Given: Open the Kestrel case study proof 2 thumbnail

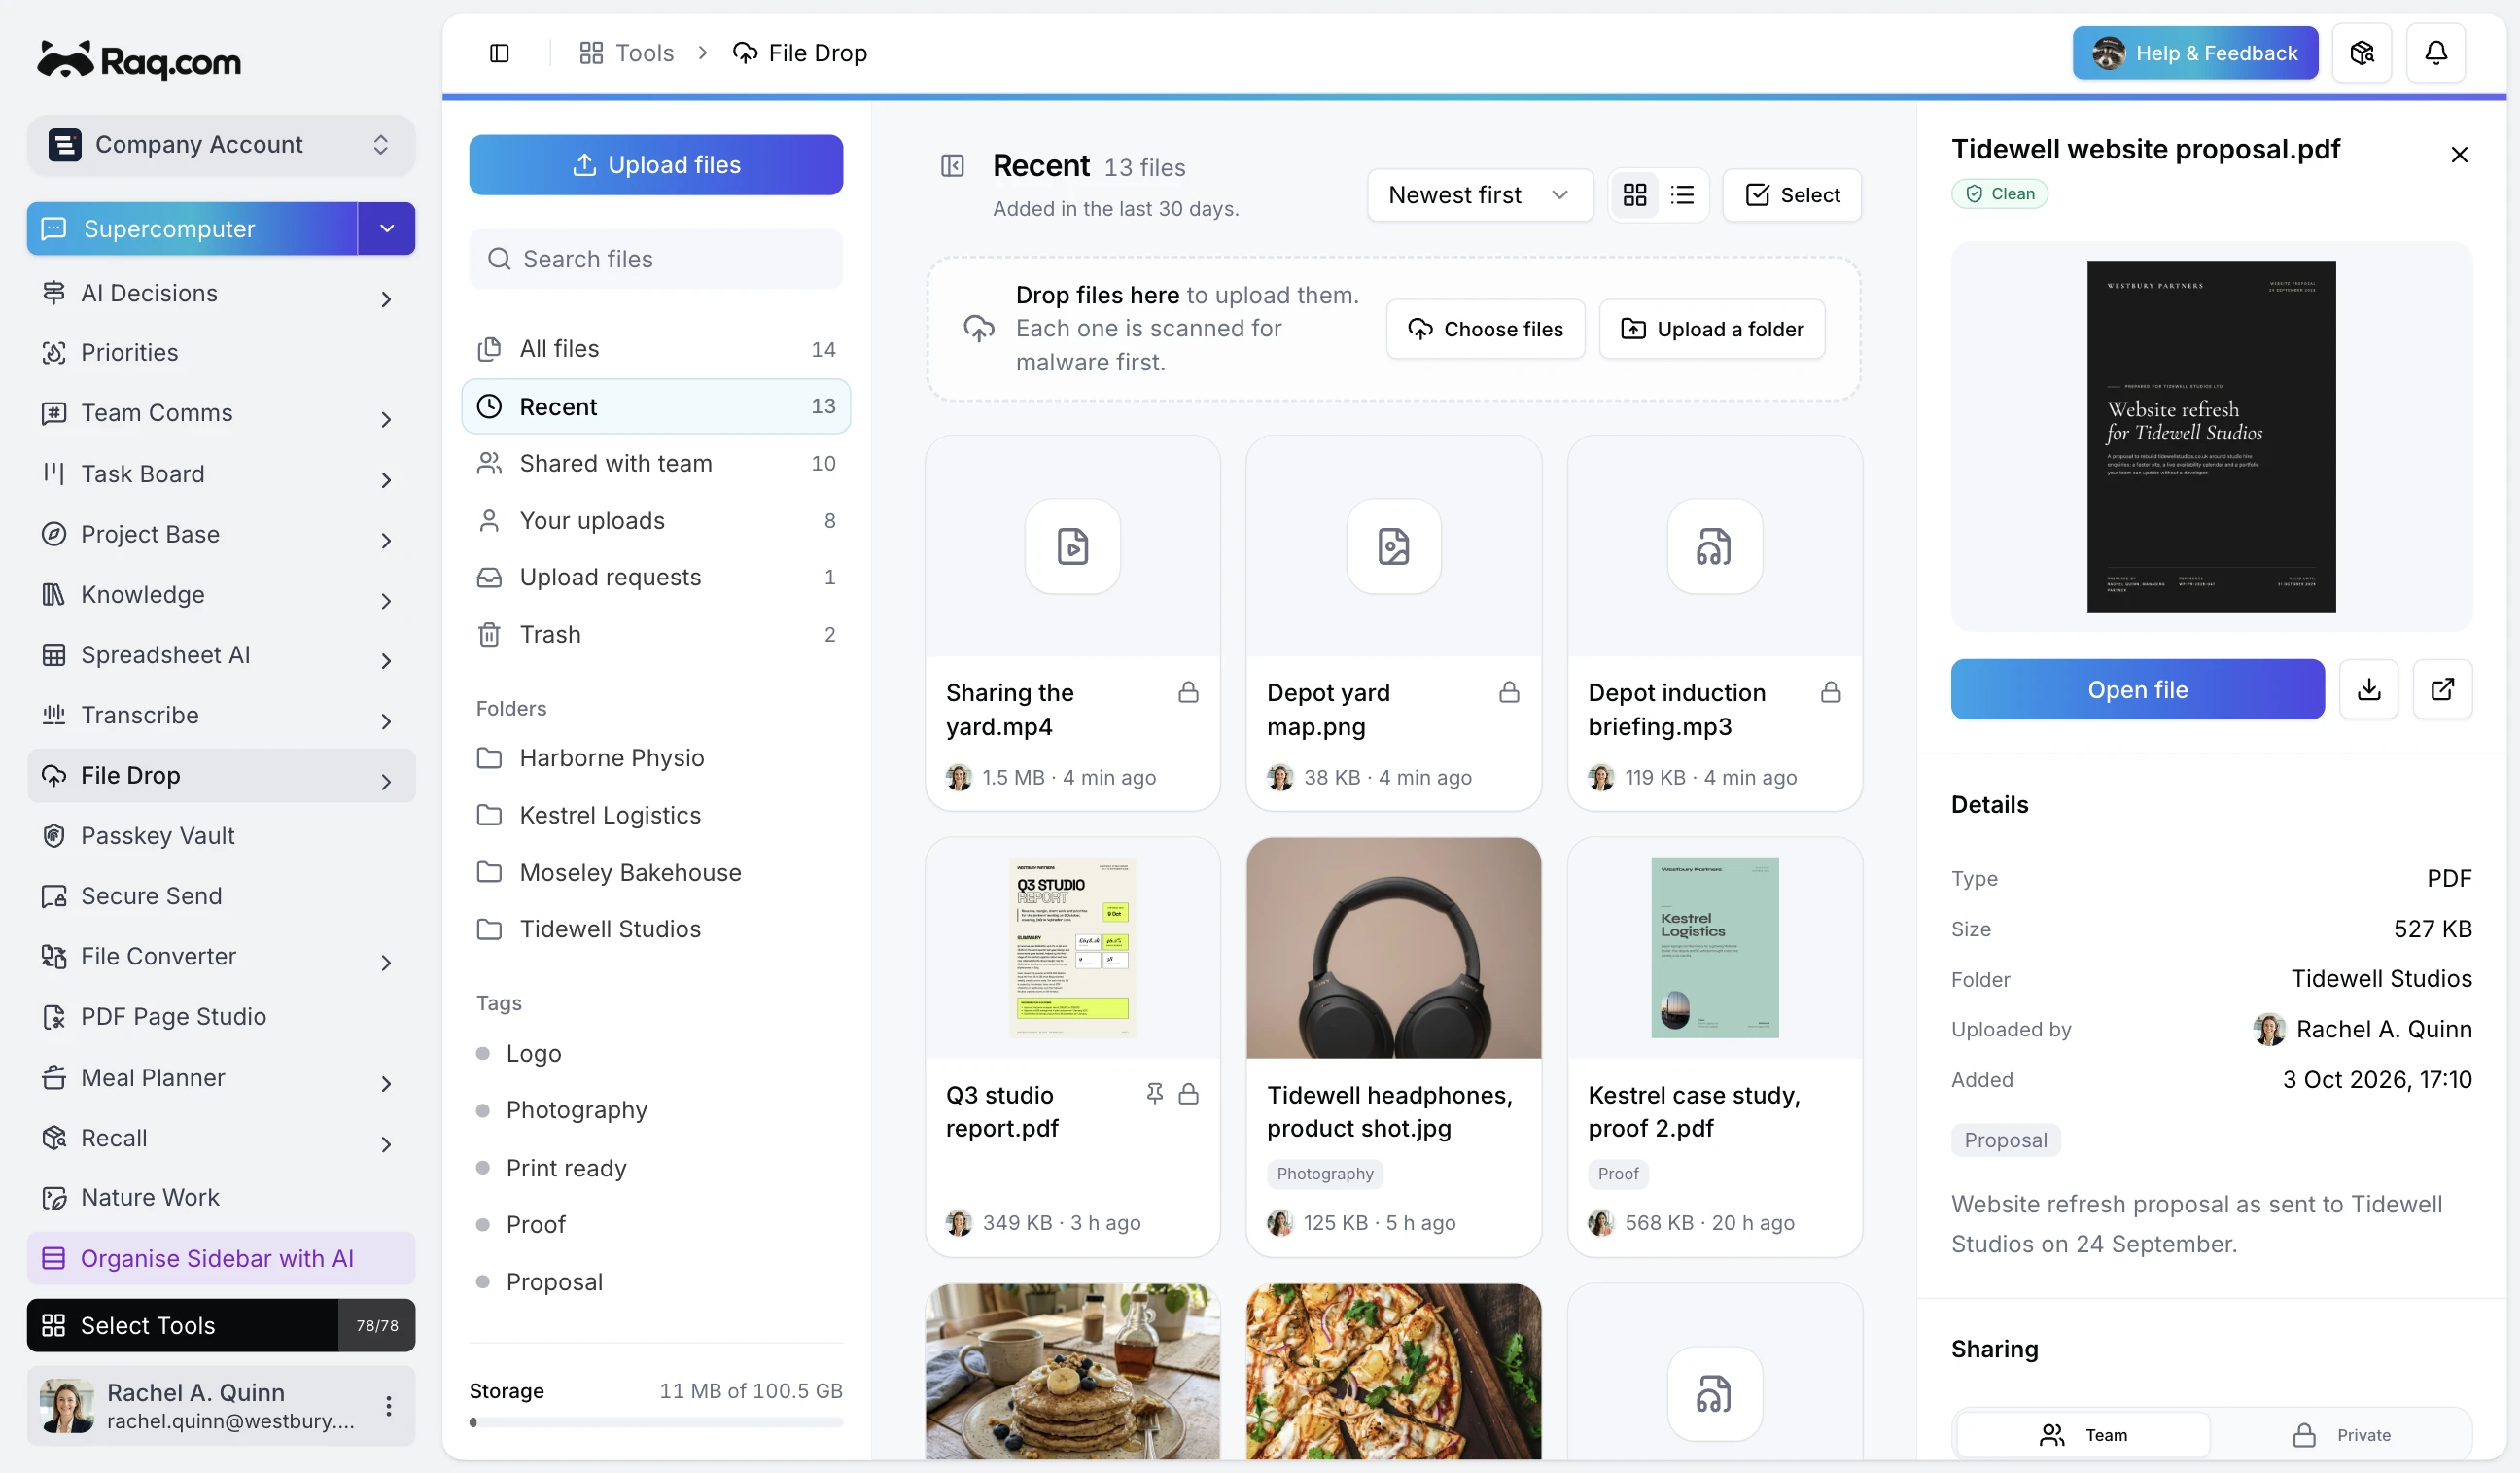Looking at the screenshot, I should (x=1714, y=948).
